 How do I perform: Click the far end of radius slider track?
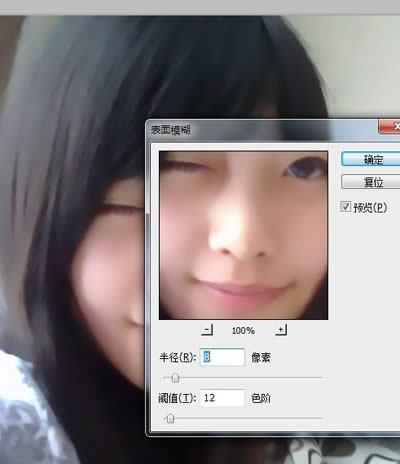(320, 378)
